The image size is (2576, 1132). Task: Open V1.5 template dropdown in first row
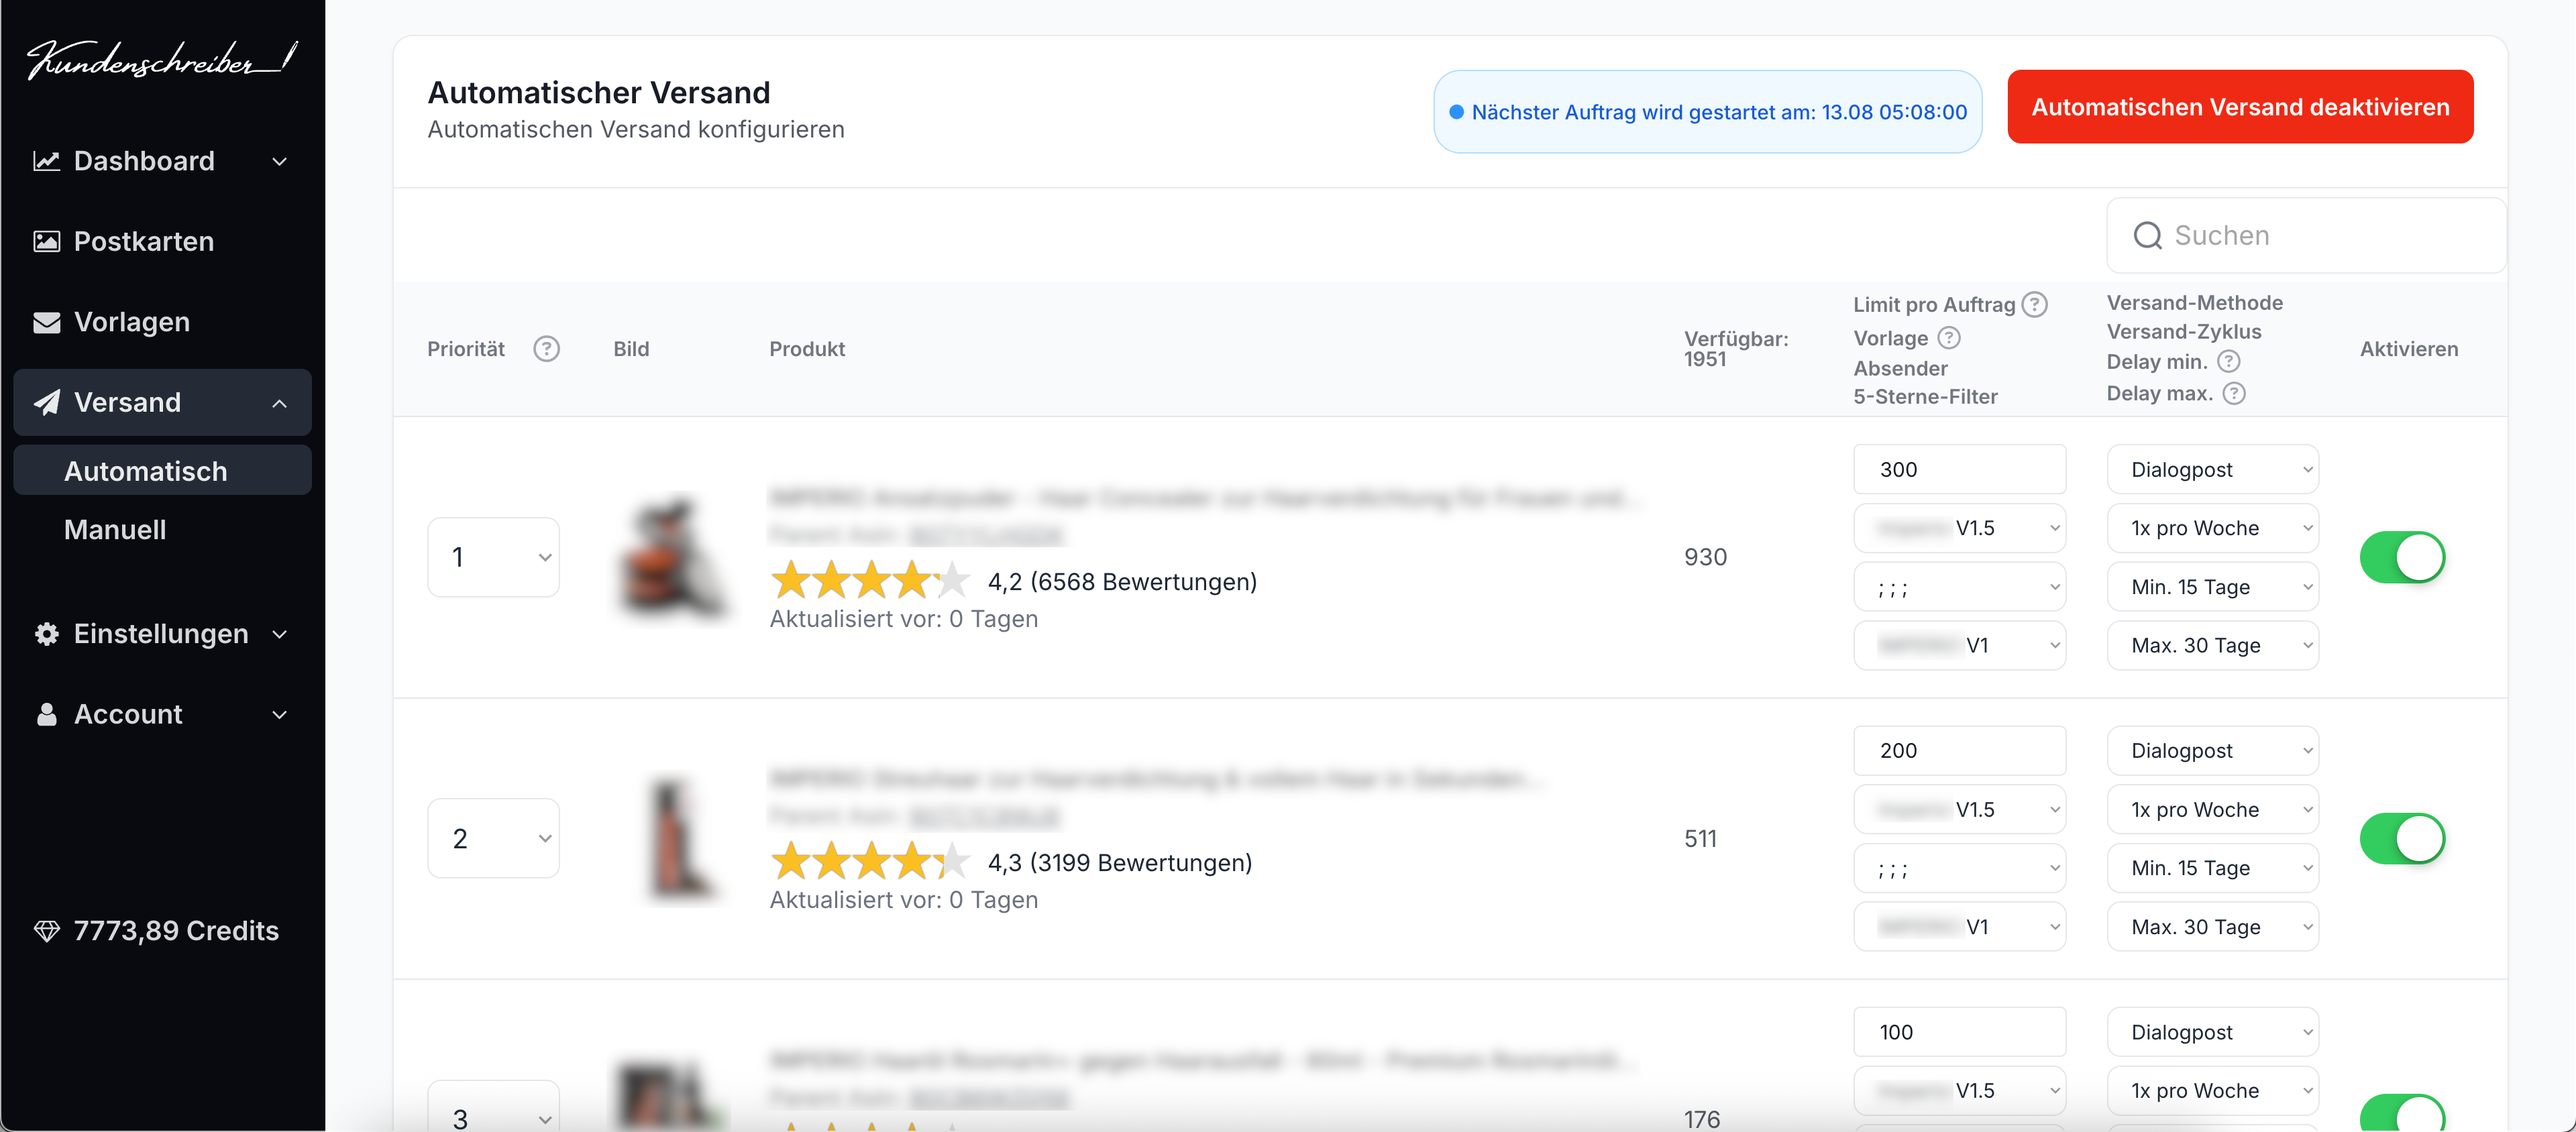(1959, 528)
